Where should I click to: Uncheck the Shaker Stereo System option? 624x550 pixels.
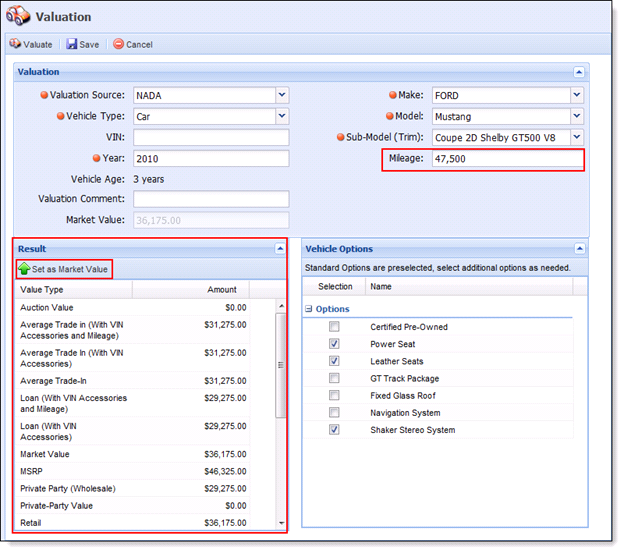tap(334, 430)
